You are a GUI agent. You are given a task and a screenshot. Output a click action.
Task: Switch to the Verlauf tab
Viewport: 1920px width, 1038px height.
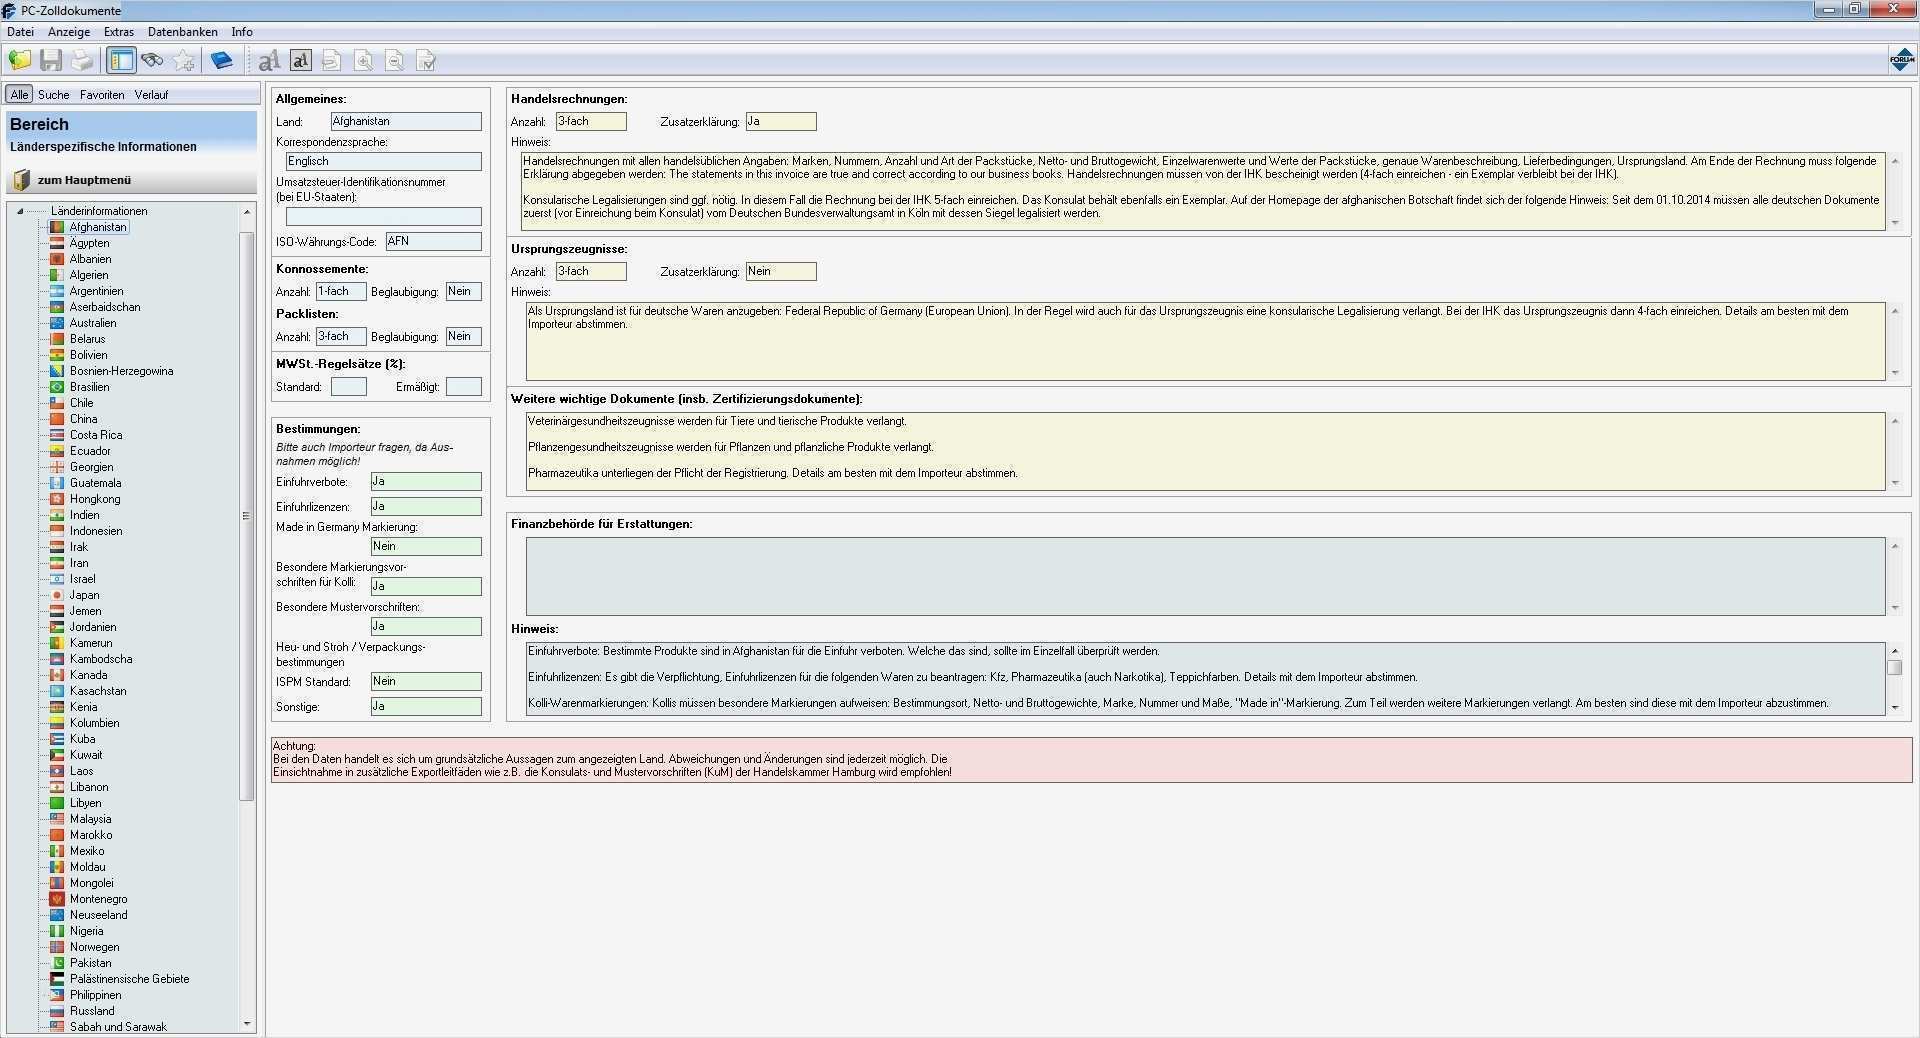click(x=151, y=95)
